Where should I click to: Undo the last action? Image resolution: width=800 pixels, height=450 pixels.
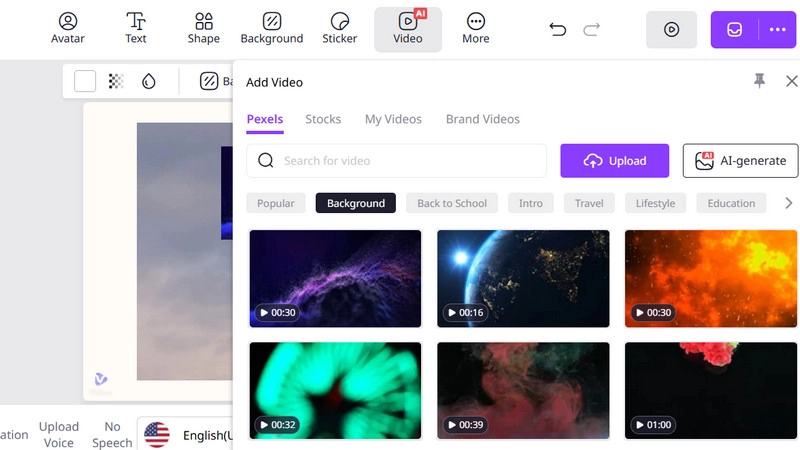click(558, 30)
